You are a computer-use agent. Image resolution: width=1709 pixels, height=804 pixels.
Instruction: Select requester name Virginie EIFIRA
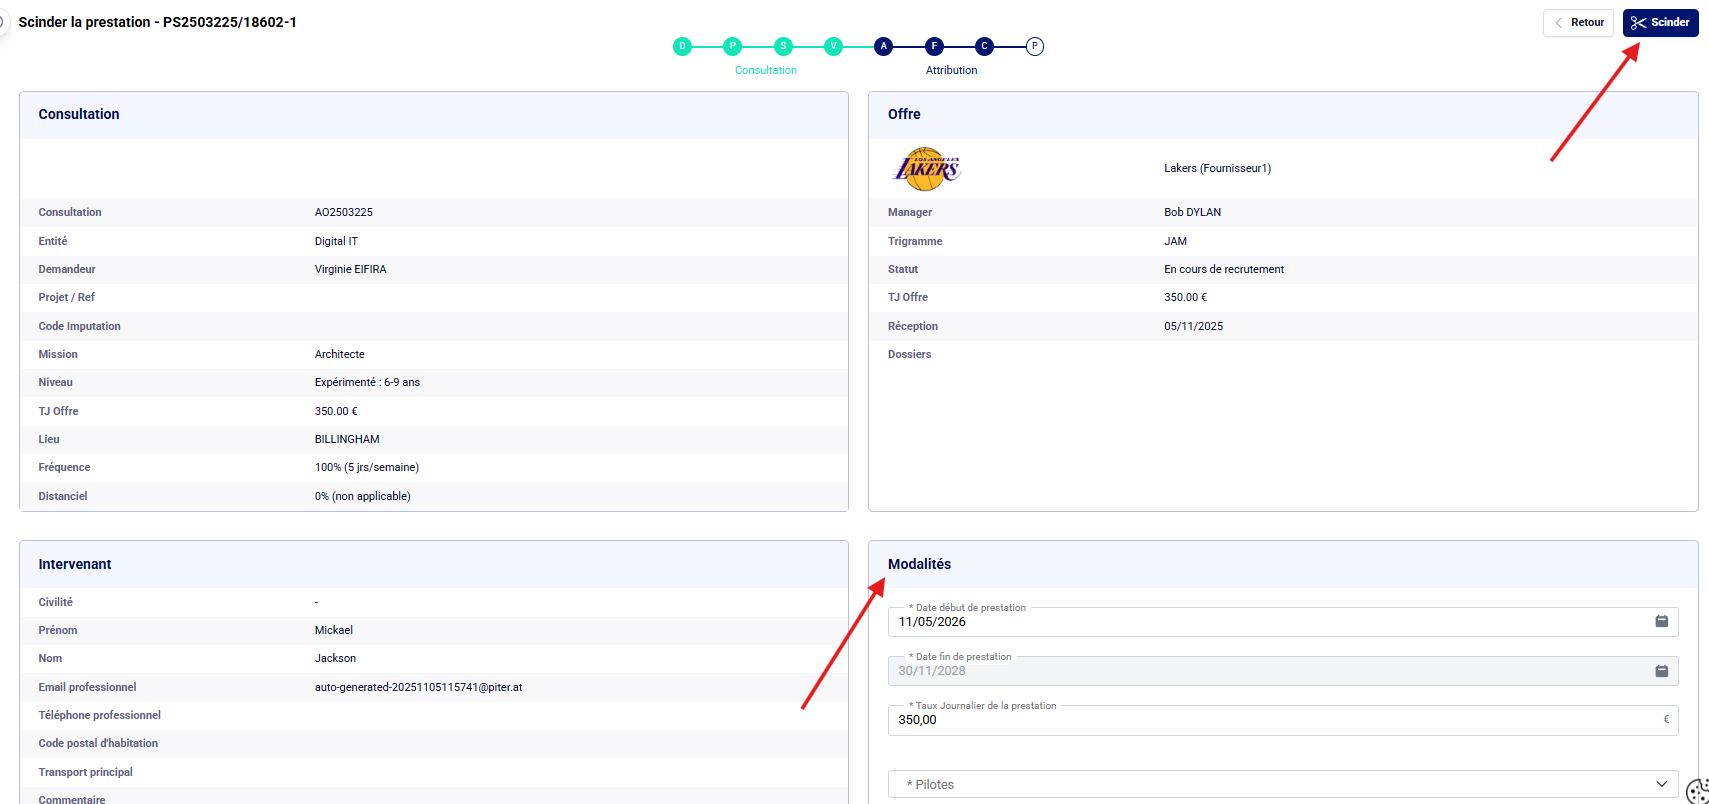351,269
